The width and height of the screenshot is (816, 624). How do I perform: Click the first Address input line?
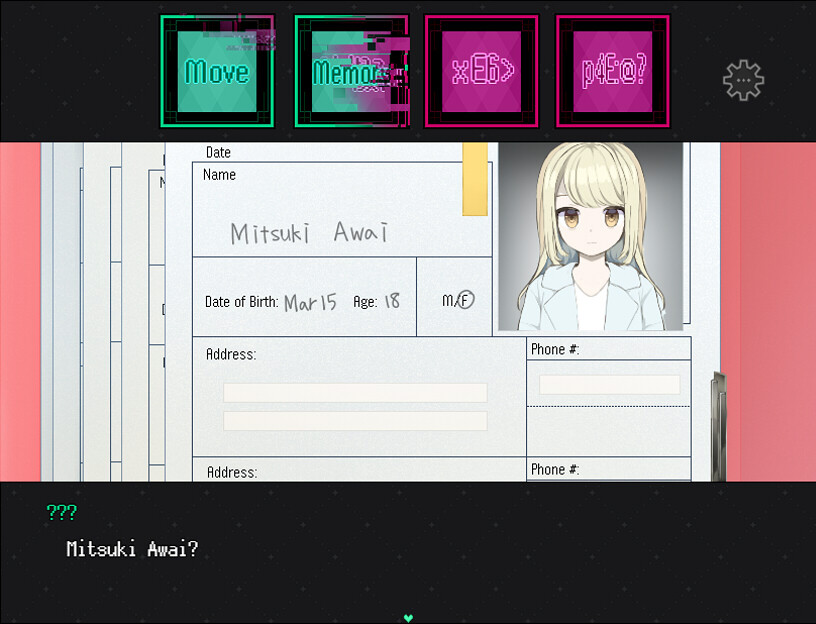[x=354, y=392]
